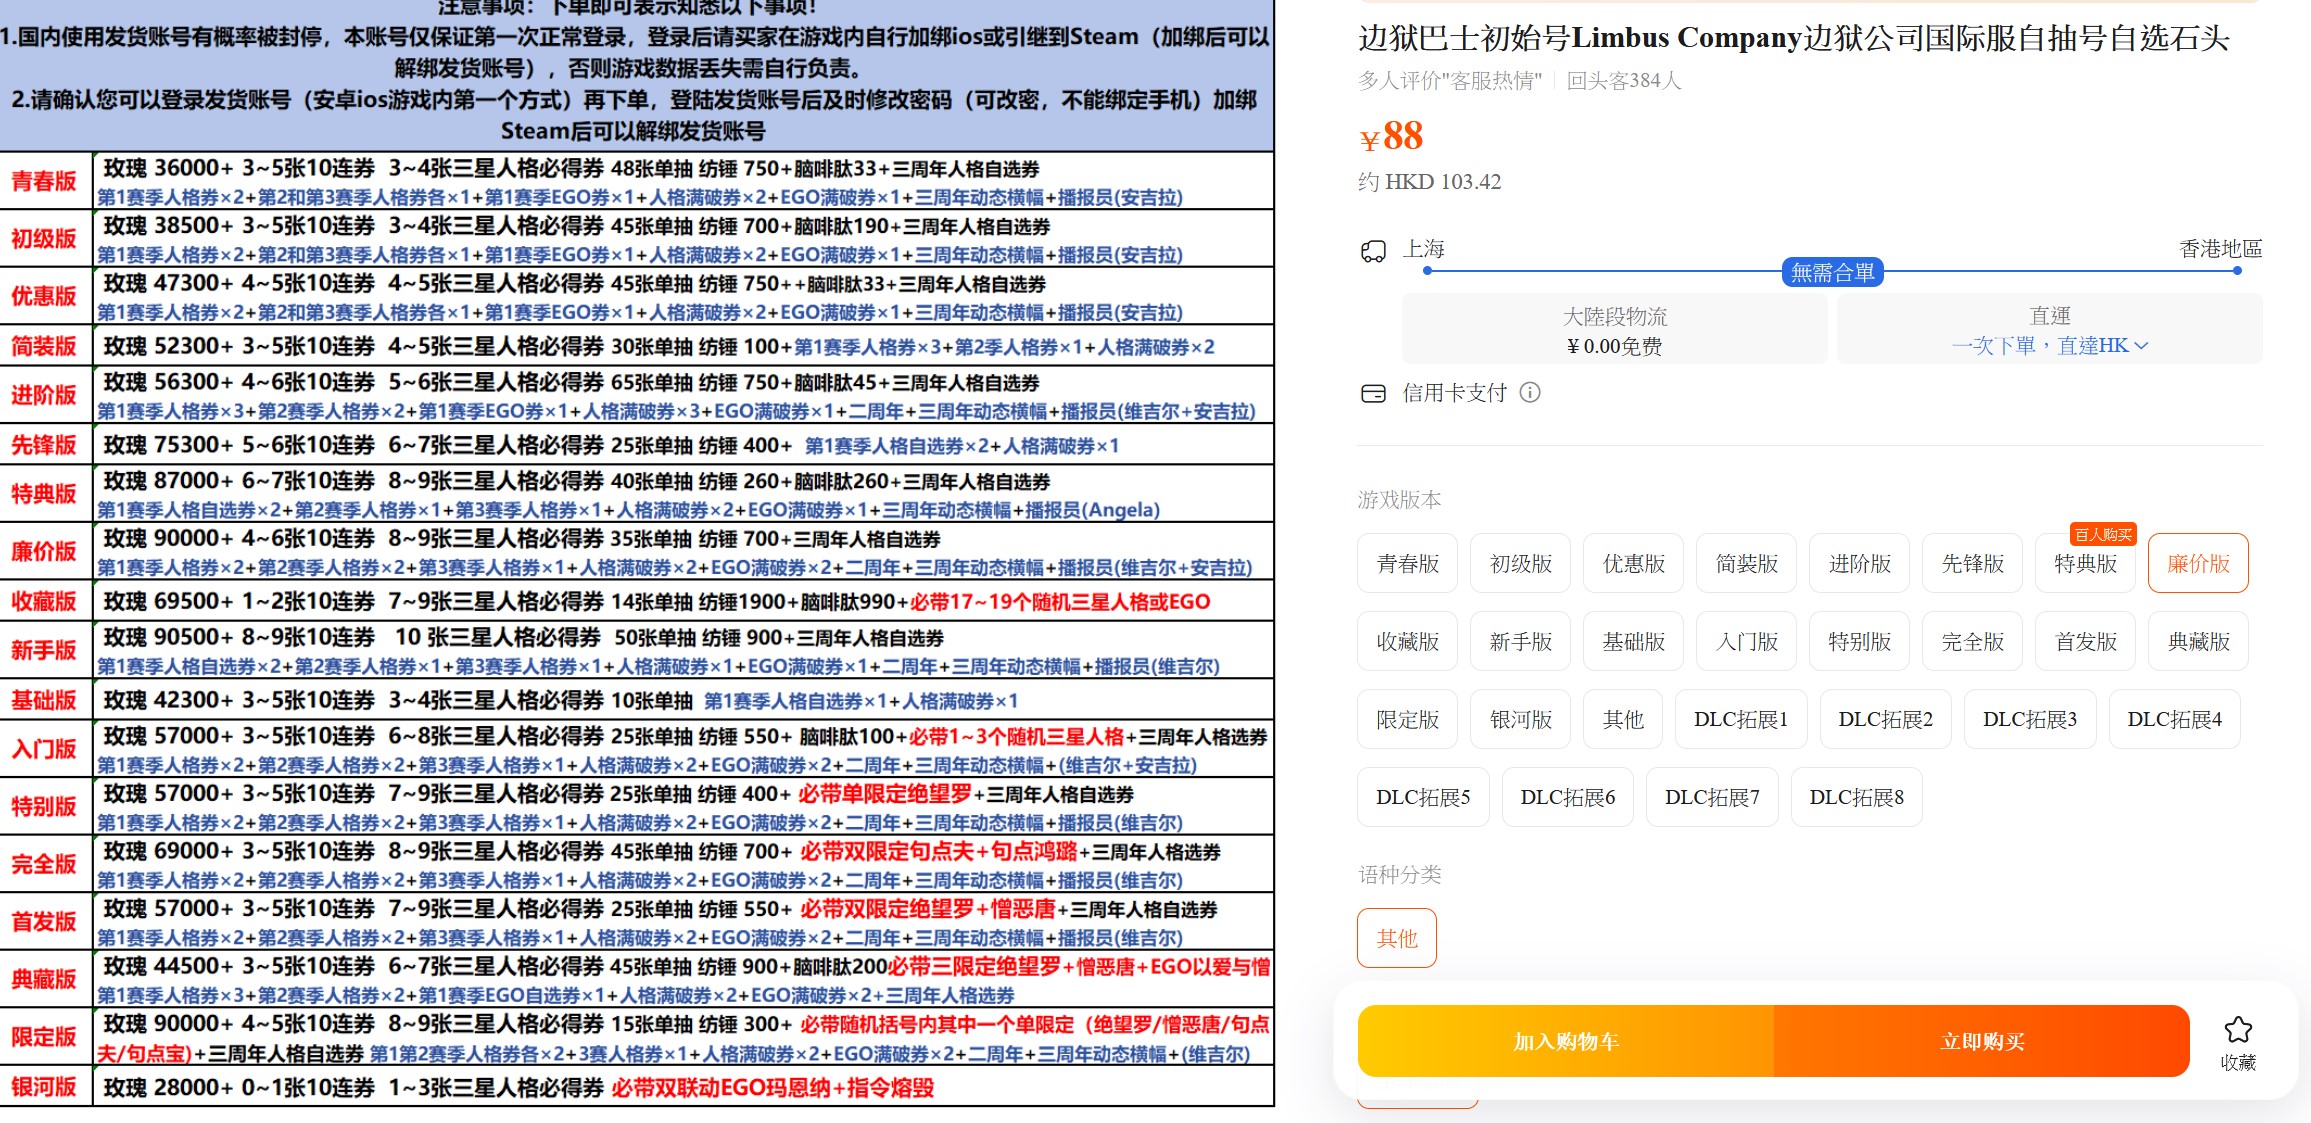Viewport: 2311px width, 1123px height.
Task: Choose the 特别版 version button
Action: [1860, 642]
